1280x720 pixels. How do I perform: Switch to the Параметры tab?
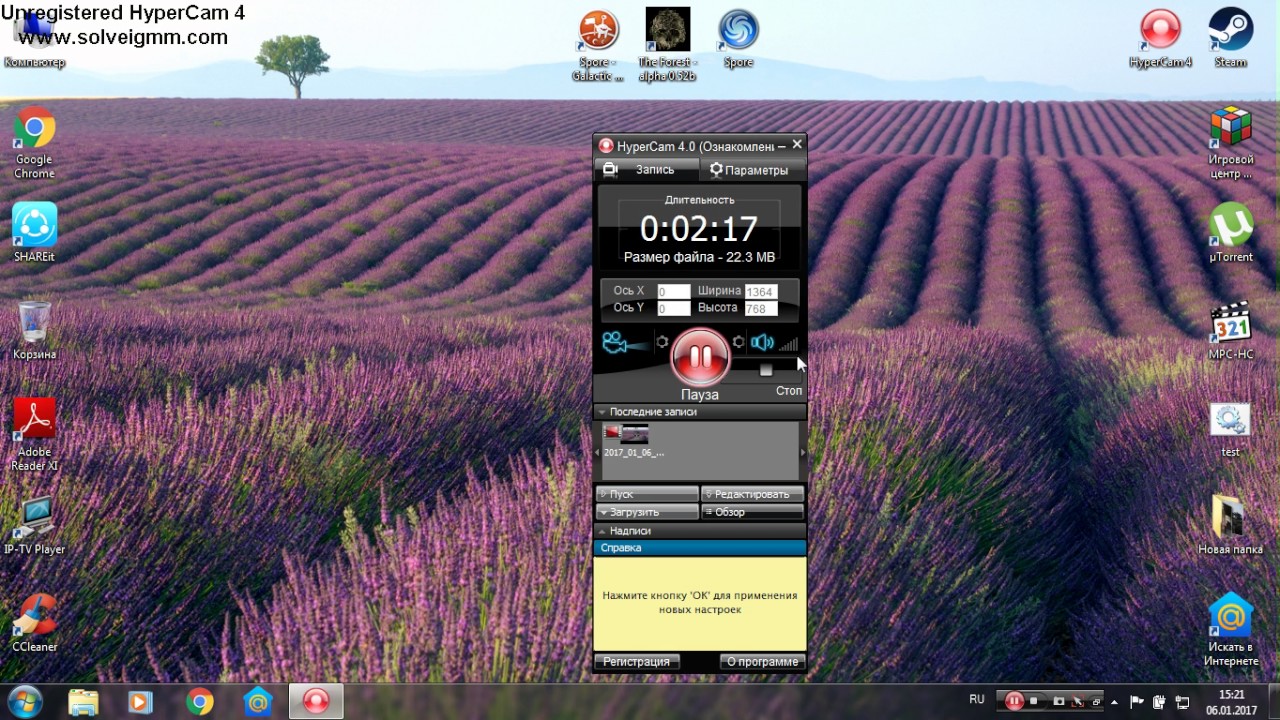[751, 170]
